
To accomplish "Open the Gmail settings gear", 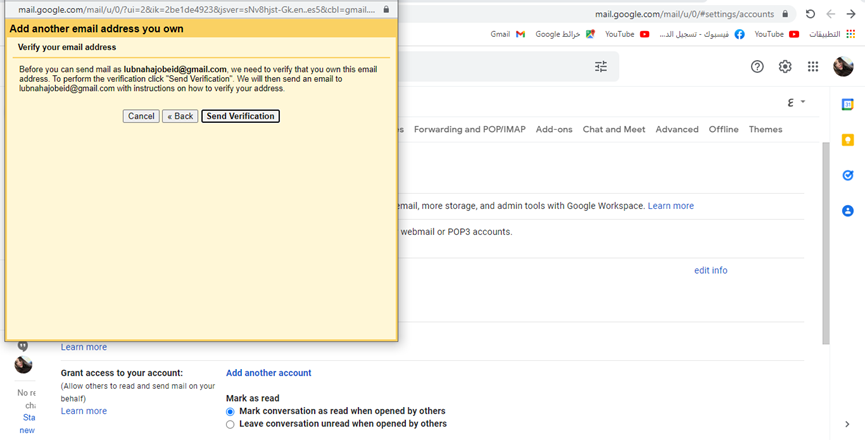I will [785, 67].
